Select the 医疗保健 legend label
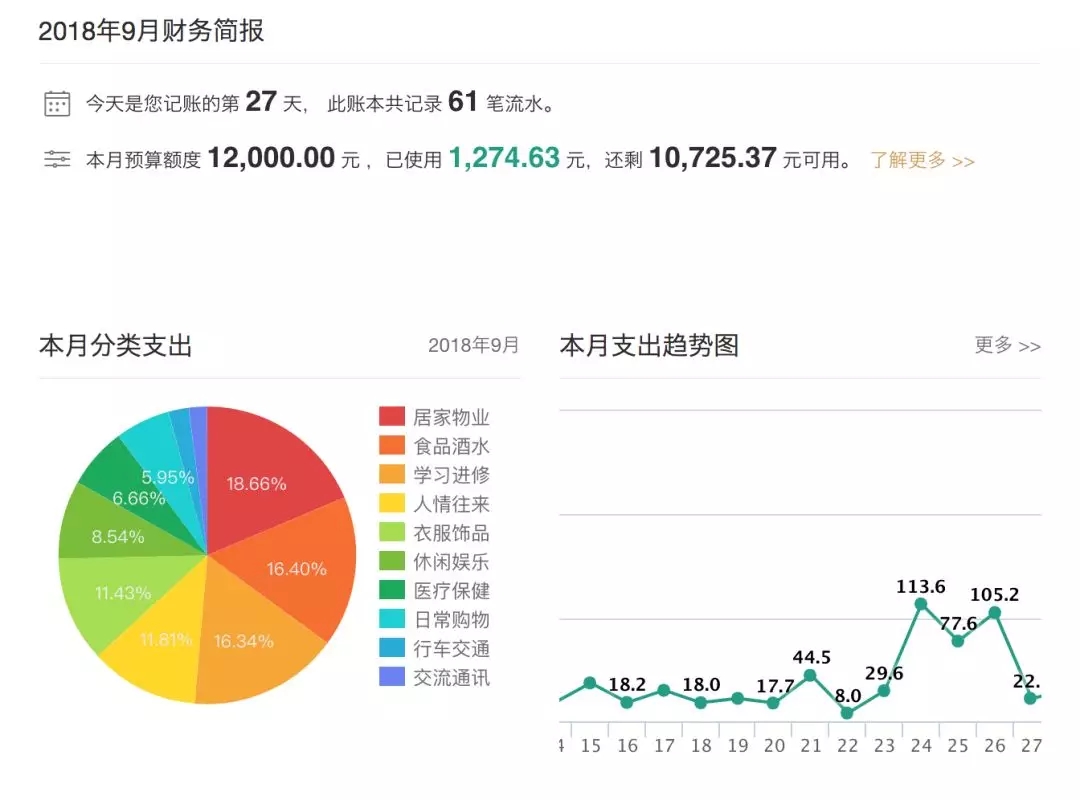This screenshot has width=1080, height=800. coord(451,591)
